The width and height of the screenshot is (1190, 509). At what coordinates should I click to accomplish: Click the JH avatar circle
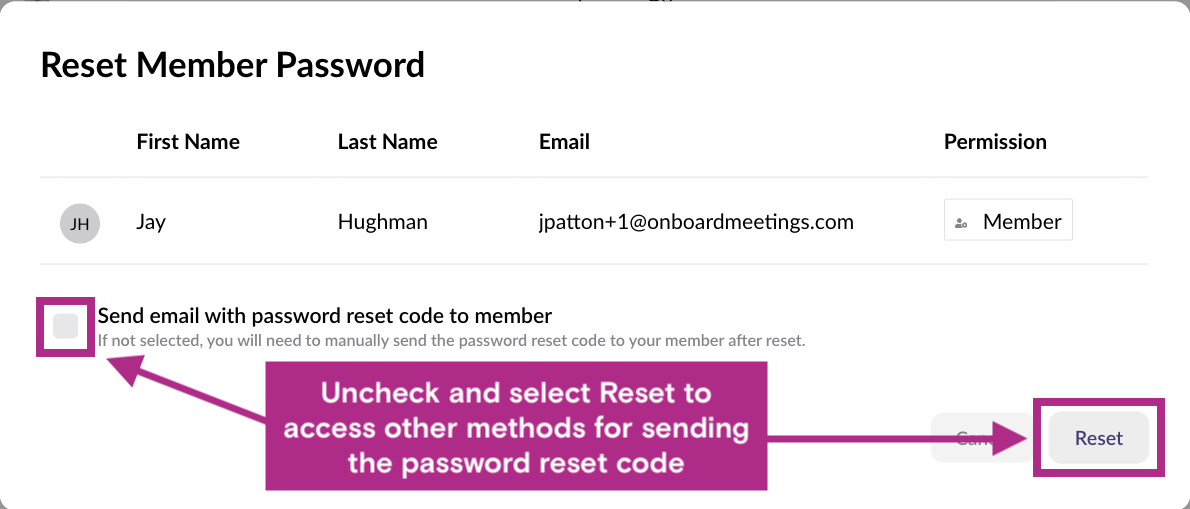click(x=80, y=223)
